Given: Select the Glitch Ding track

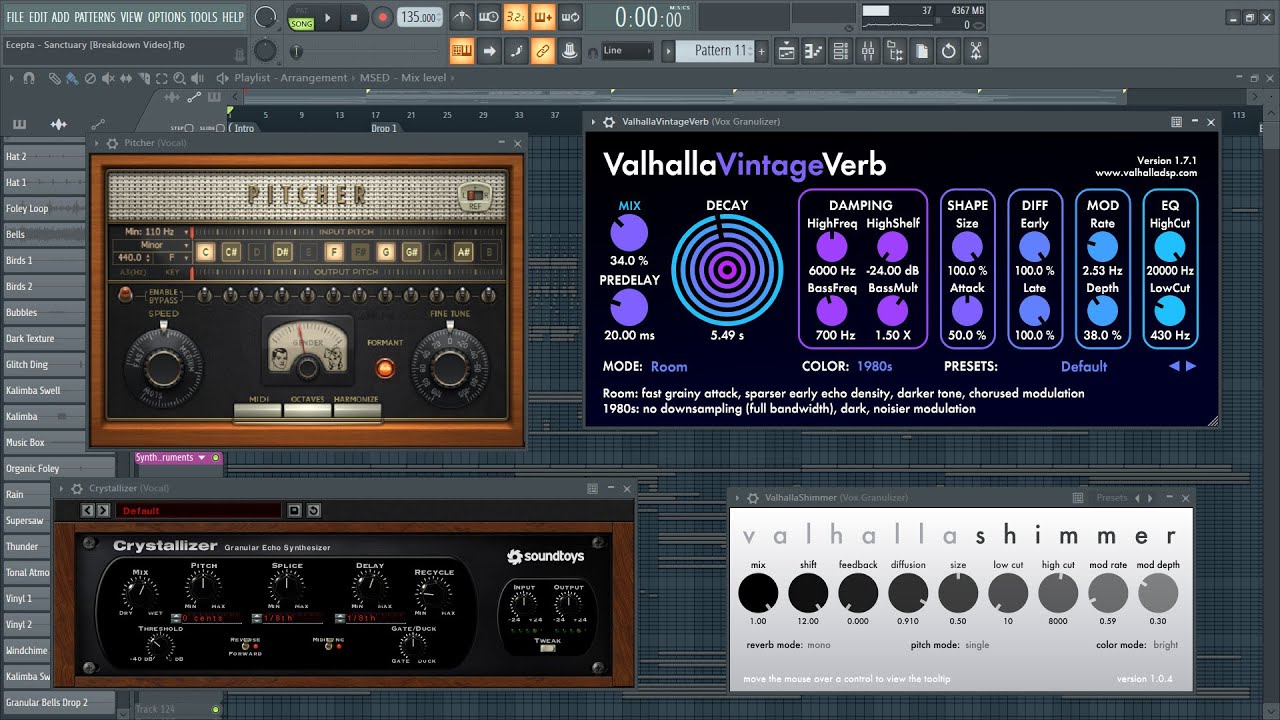Looking at the screenshot, I should click(43, 365).
